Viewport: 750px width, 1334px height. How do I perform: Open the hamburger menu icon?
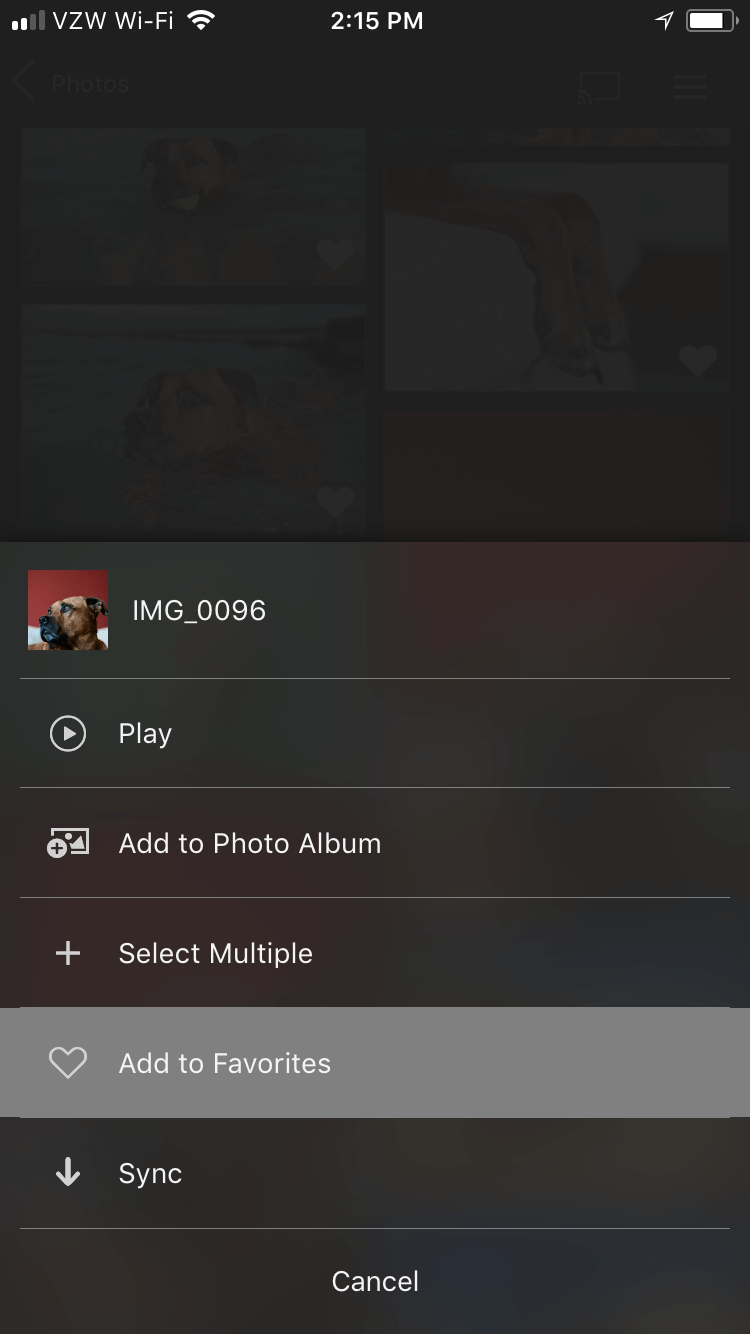[x=690, y=87]
